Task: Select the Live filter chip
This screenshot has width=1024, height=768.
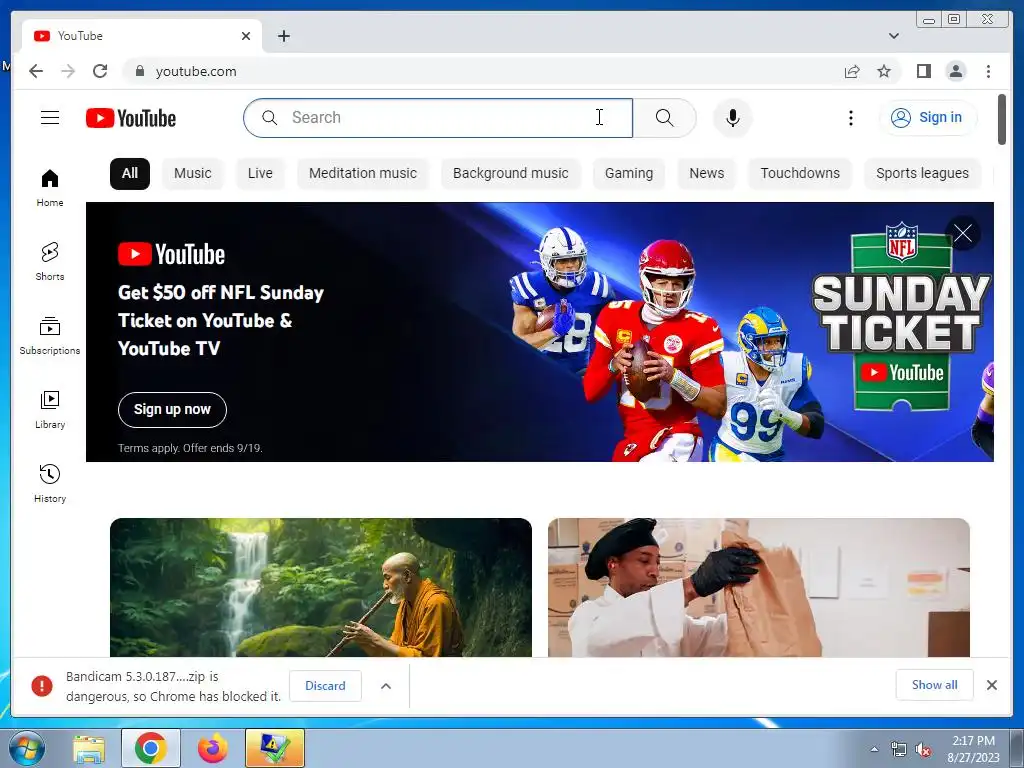Action: coord(260,174)
